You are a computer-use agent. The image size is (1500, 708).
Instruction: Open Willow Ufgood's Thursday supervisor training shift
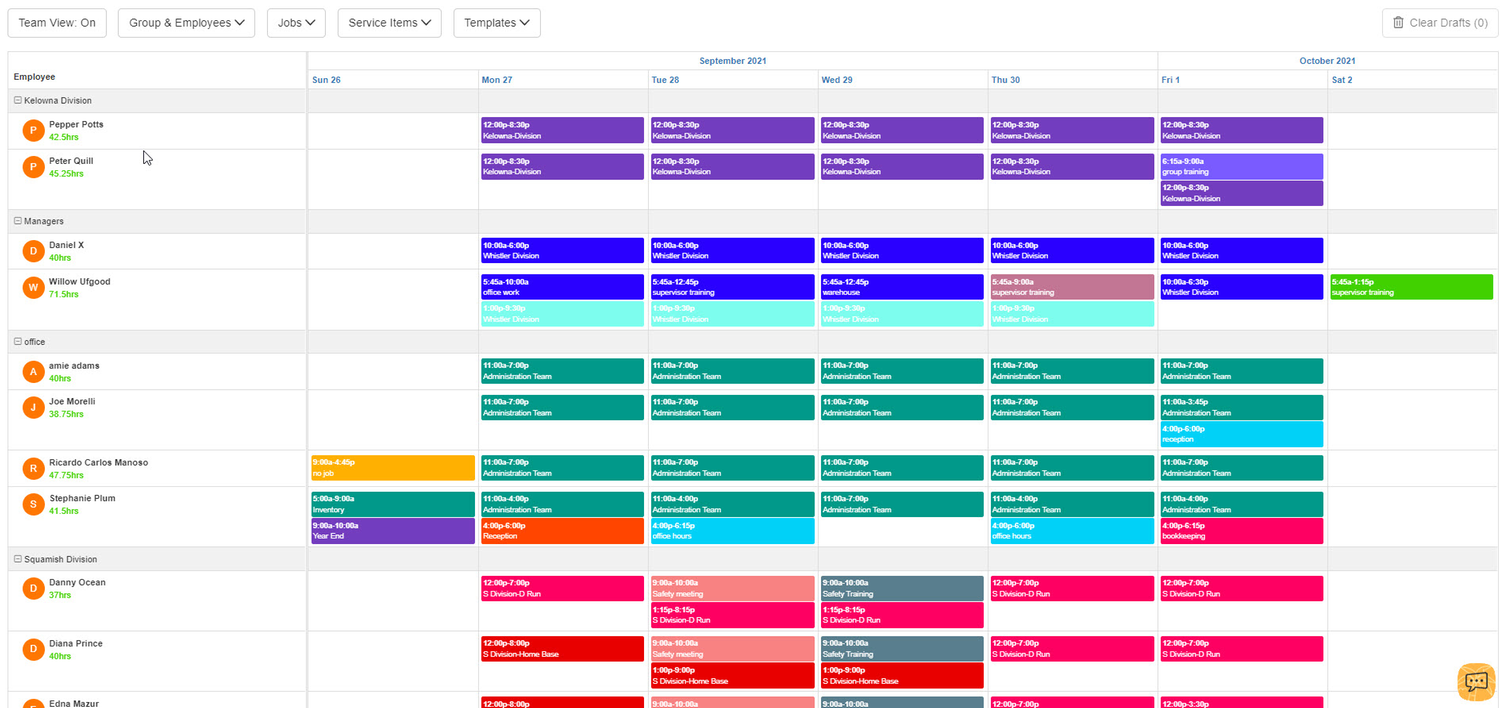coord(1072,287)
